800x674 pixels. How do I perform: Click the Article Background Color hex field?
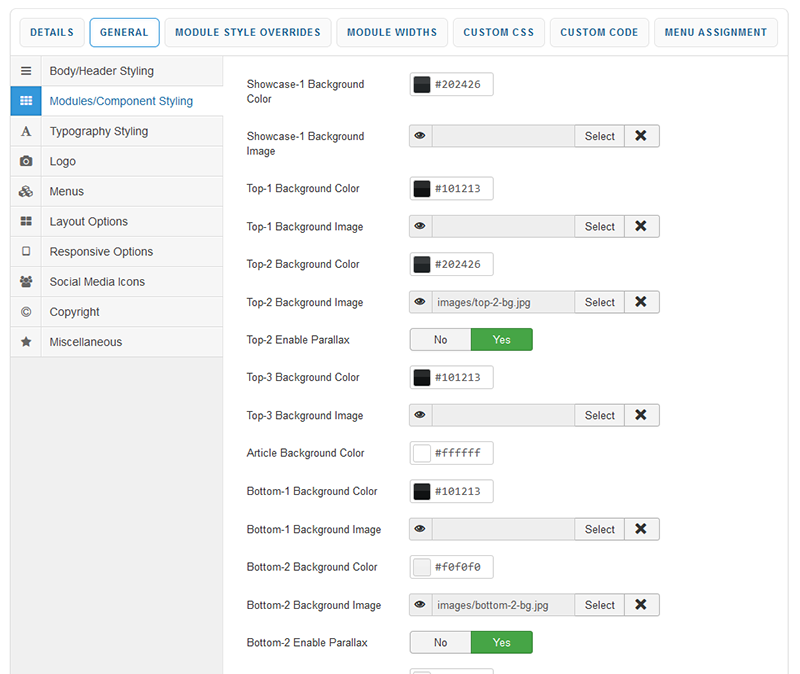click(x=460, y=453)
